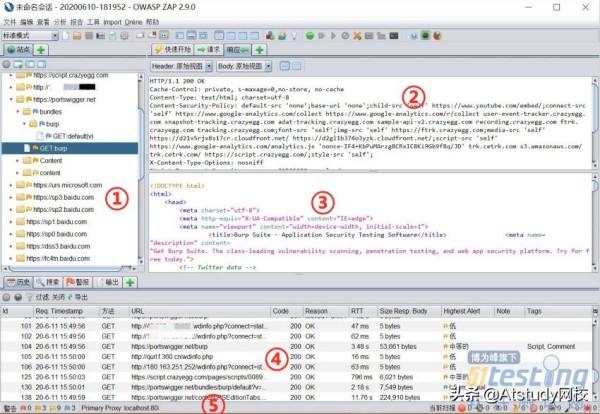Switch to the 搜索 tab
Viewport: 600px width, 414px height.
[48, 282]
